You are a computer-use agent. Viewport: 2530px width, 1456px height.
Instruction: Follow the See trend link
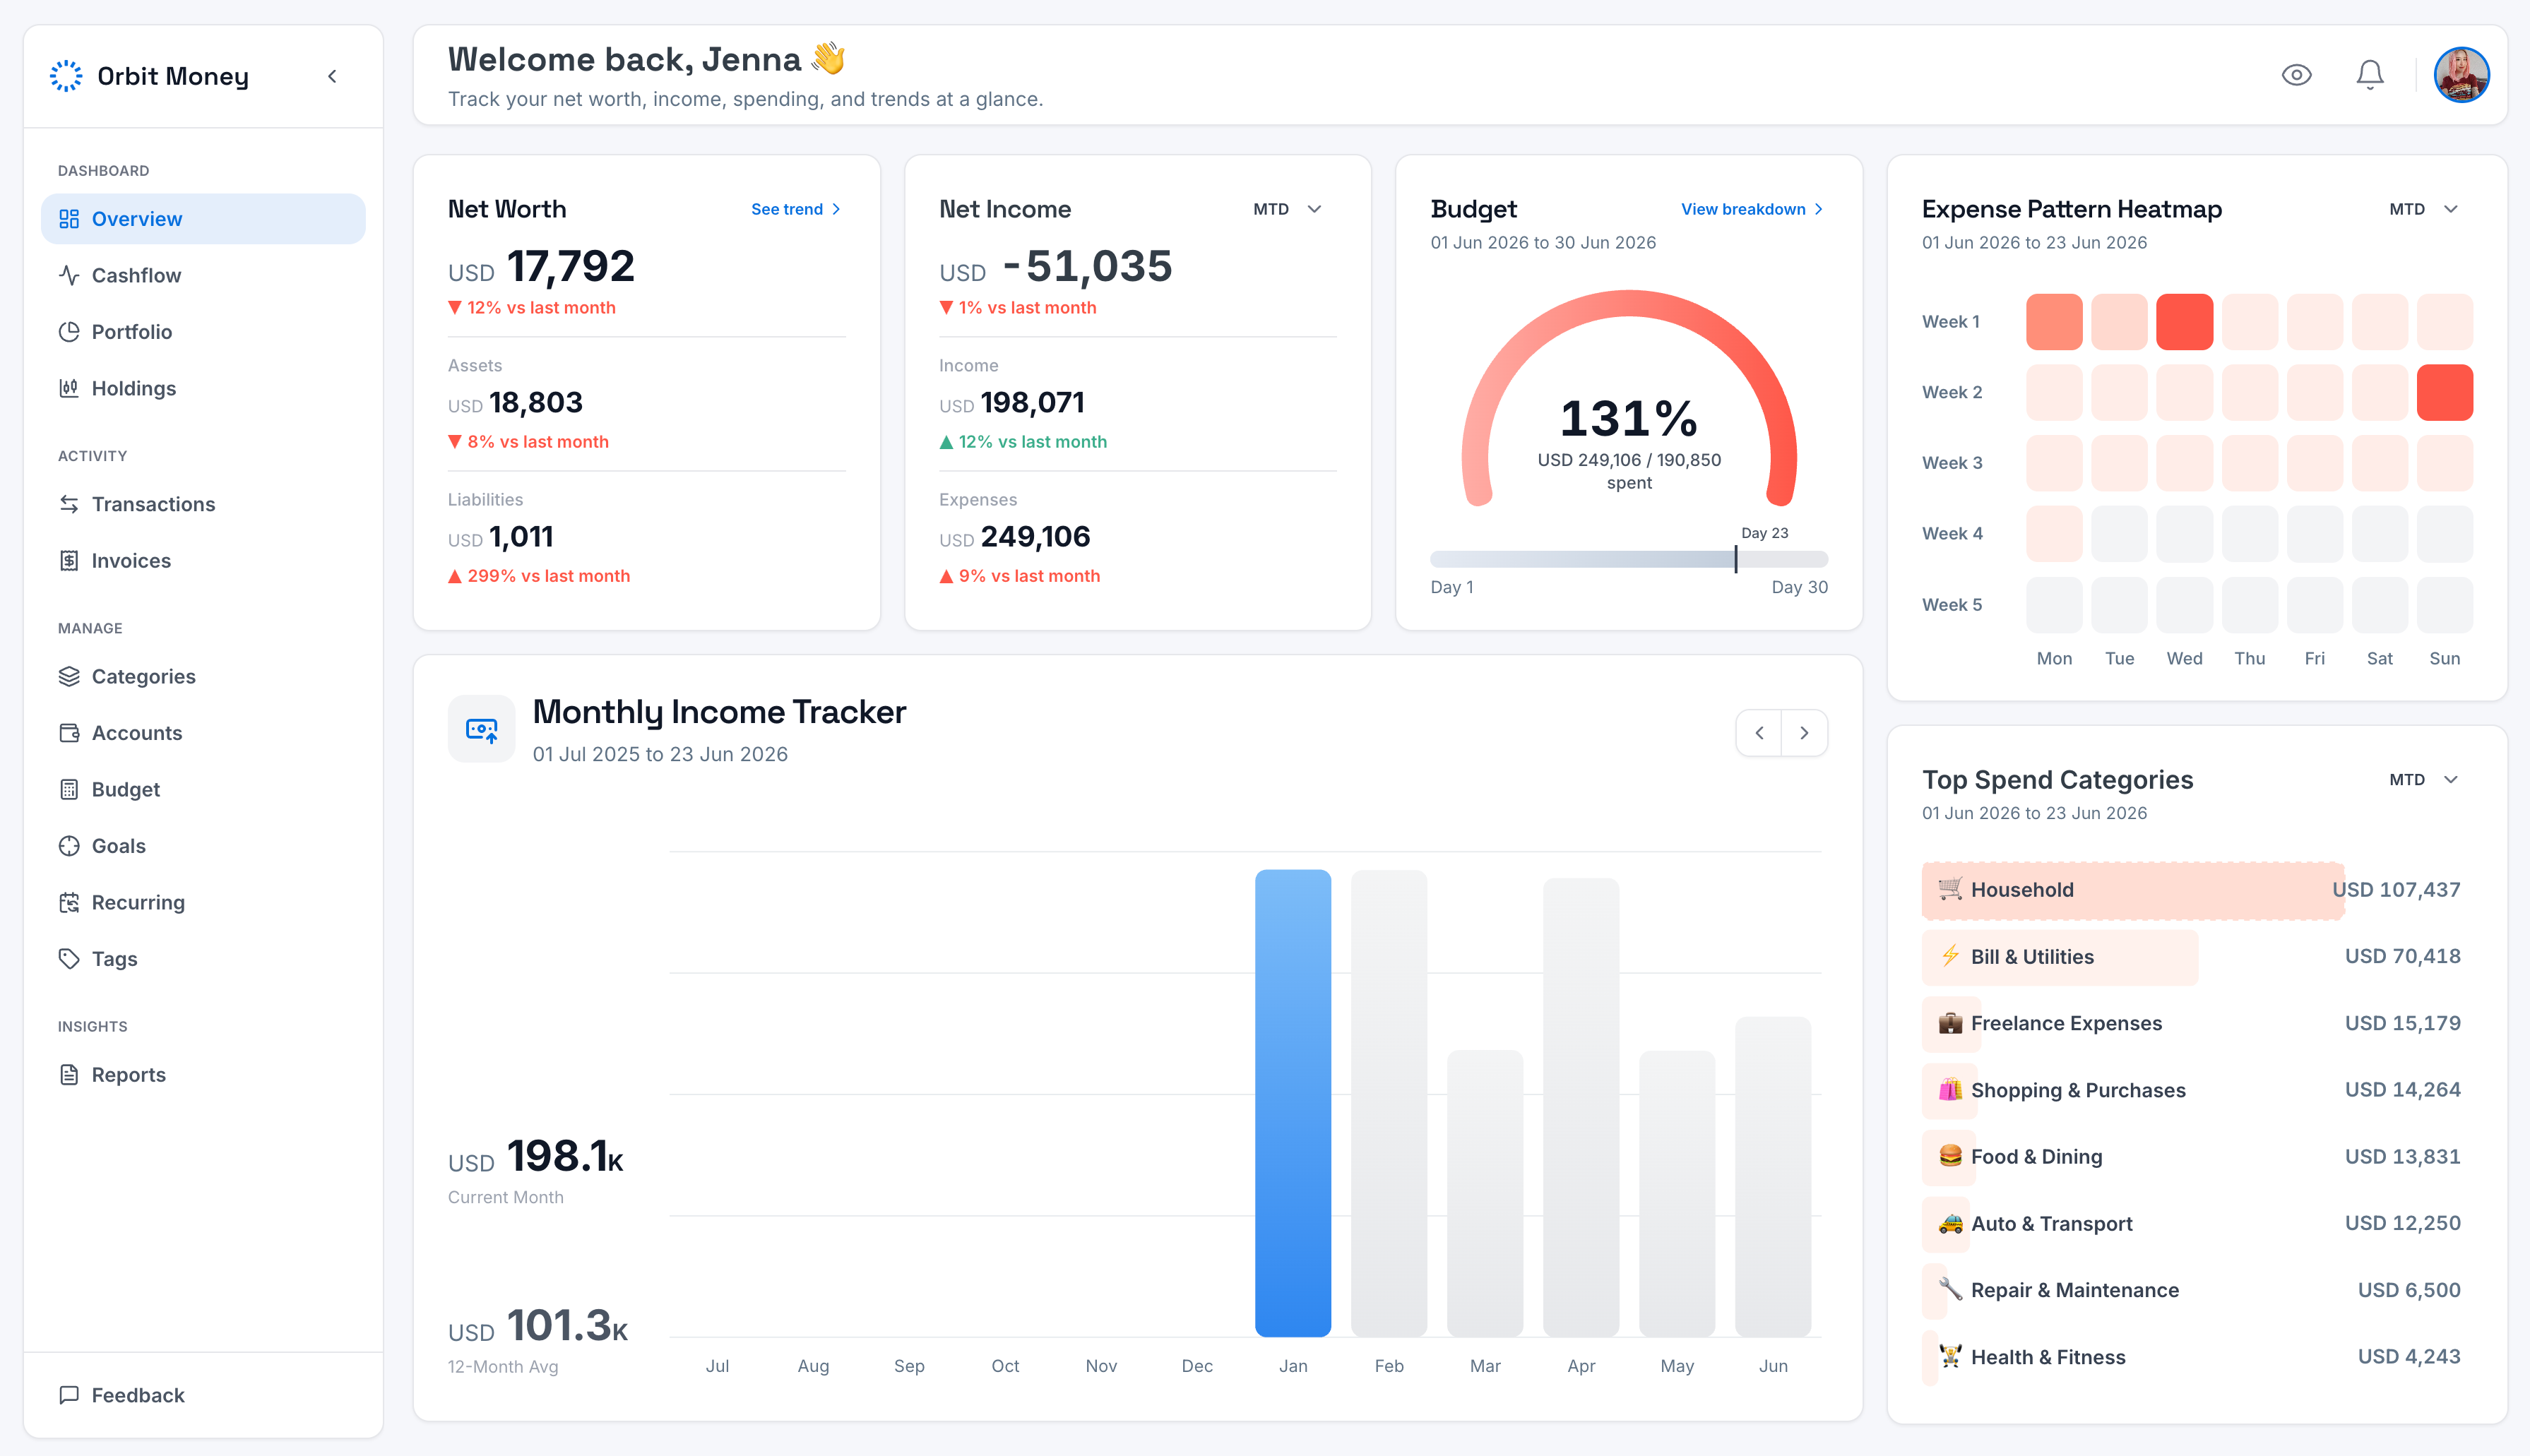(796, 209)
